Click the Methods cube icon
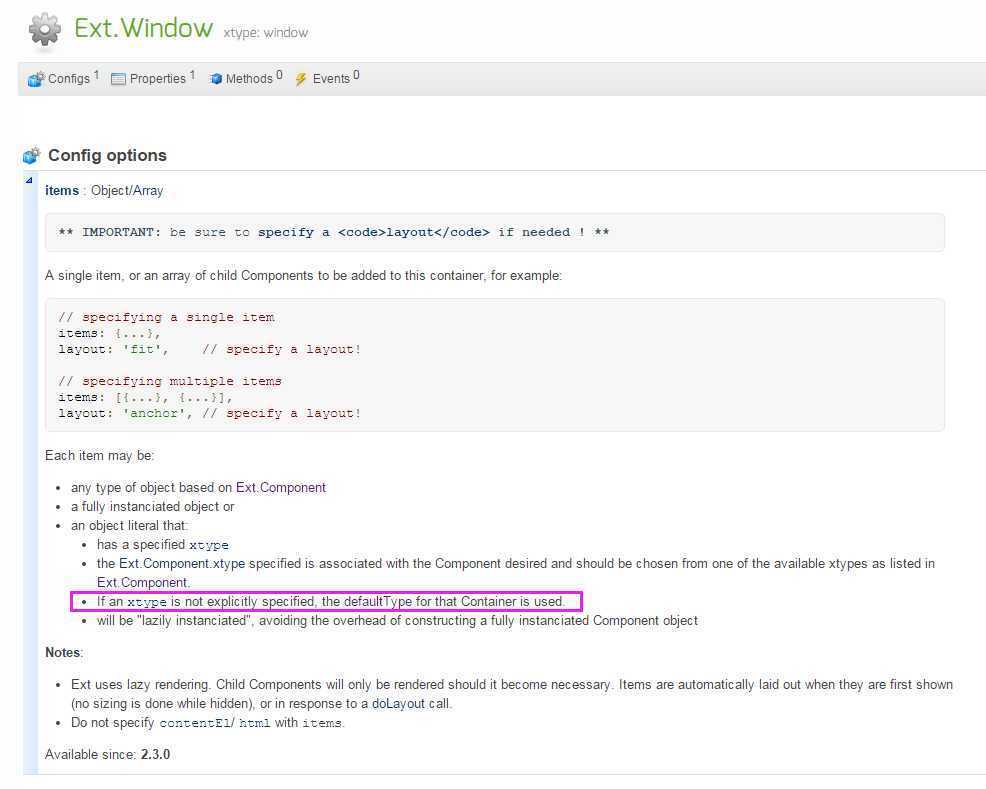Image resolution: width=986 pixels, height=789 pixels. [x=216, y=79]
